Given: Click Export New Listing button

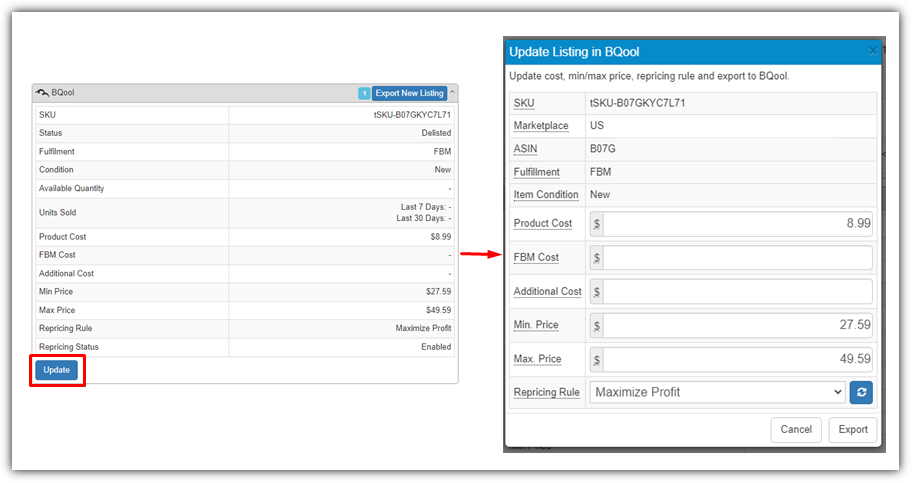Looking at the screenshot, I should [x=409, y=93].
